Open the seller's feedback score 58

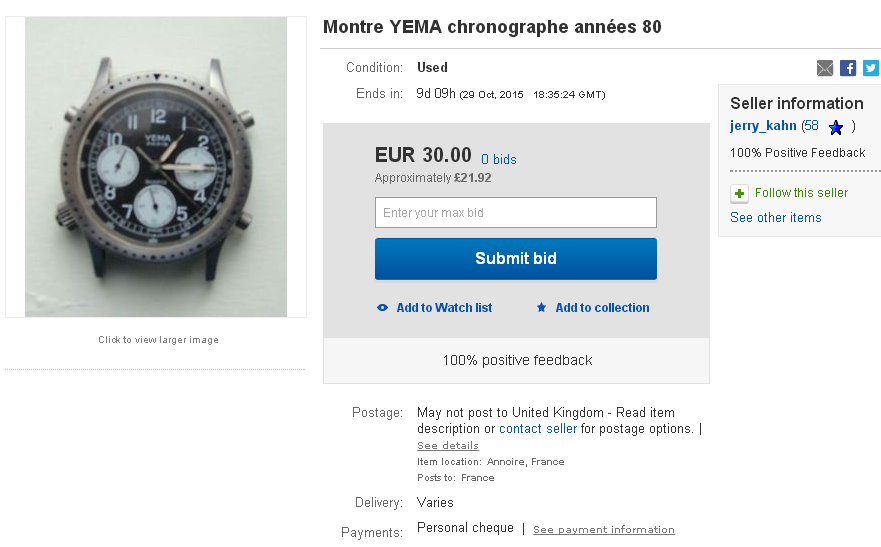coord(811,126)
